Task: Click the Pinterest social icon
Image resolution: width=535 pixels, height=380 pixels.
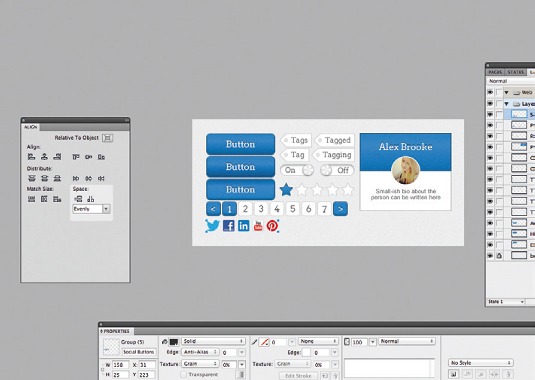Action: pos(272,226)
